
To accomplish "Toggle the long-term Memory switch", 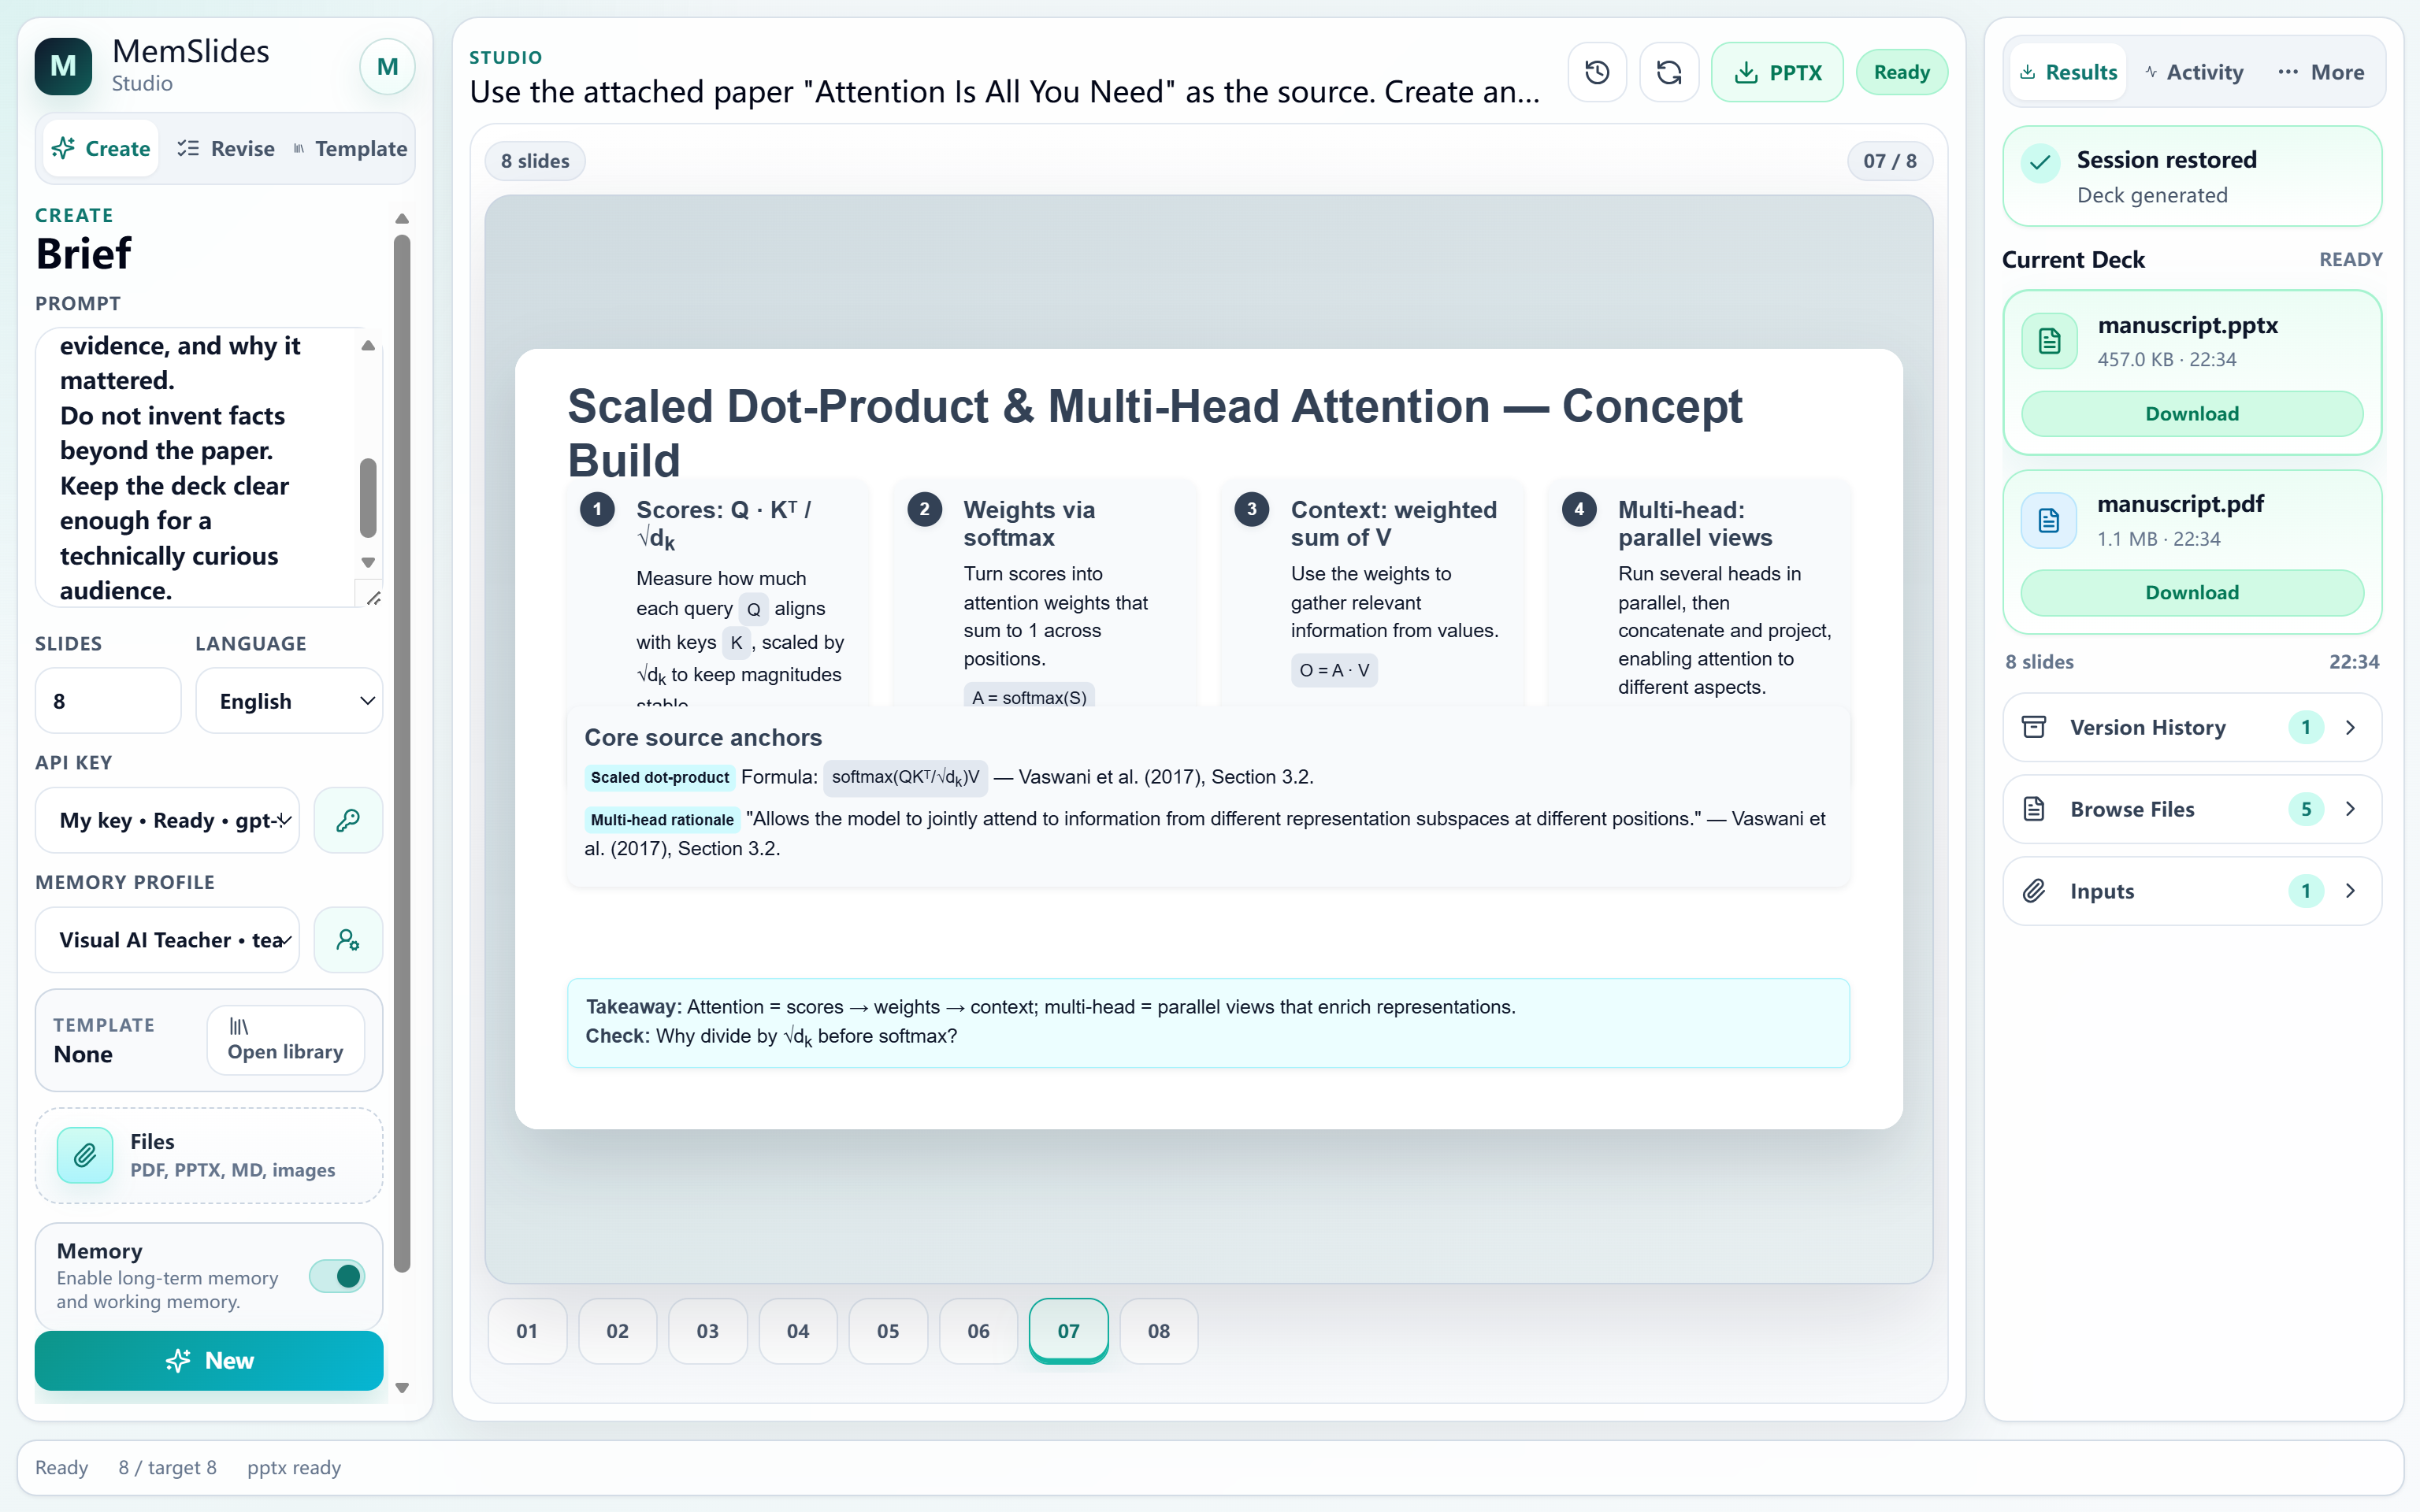I will coord(337,1276).
